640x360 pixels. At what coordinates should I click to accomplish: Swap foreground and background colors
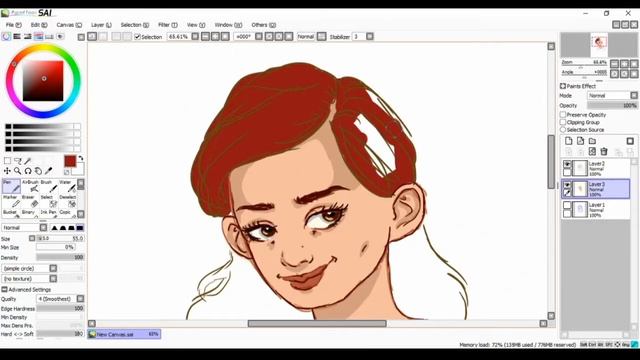(x=81, y=158)
